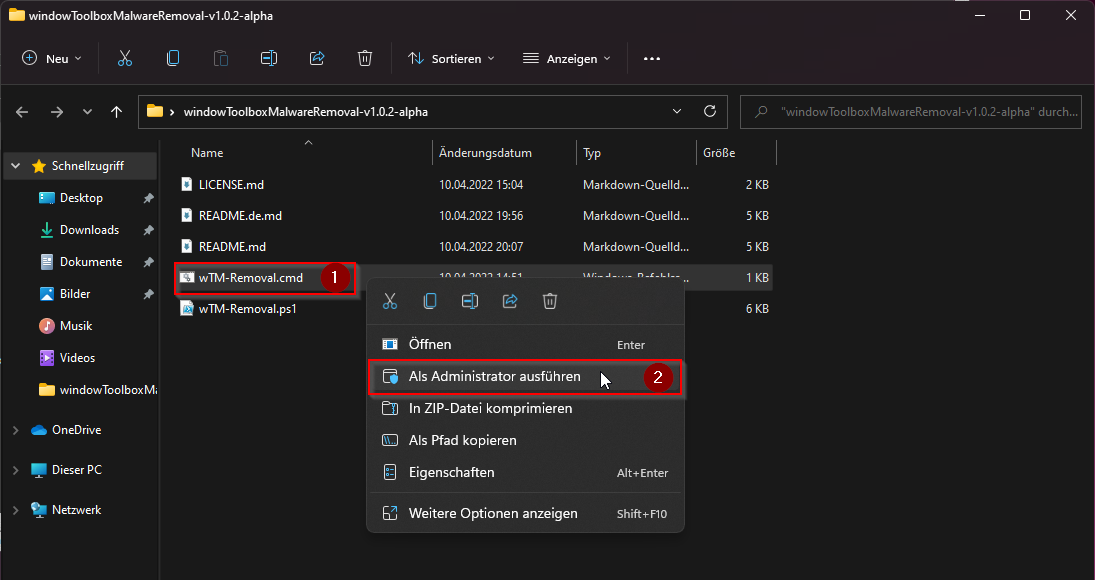The width and height of the screenshot is (1095, 580).
Task: Click the LICENSE.md file icon
Action: pyautogui.click(x=186, y=184)
